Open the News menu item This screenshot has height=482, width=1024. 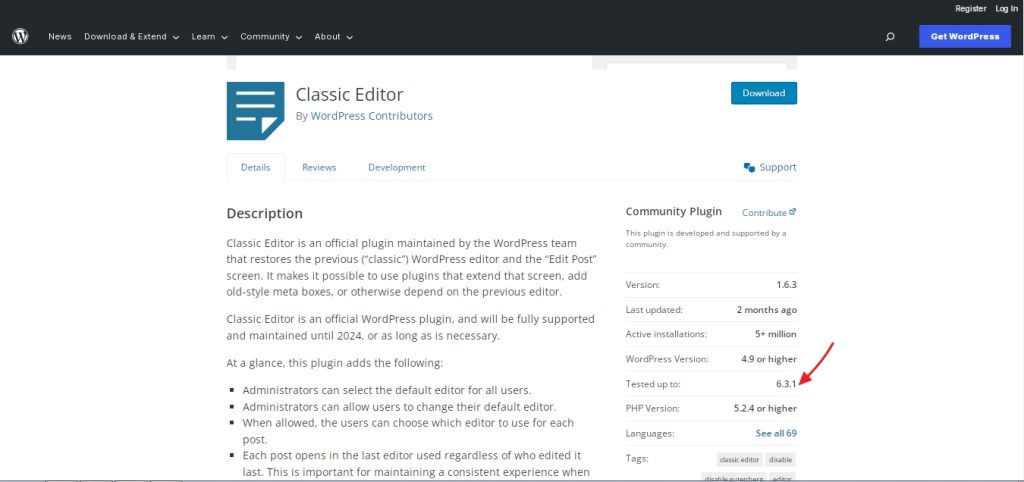click(x=59, y=37)
